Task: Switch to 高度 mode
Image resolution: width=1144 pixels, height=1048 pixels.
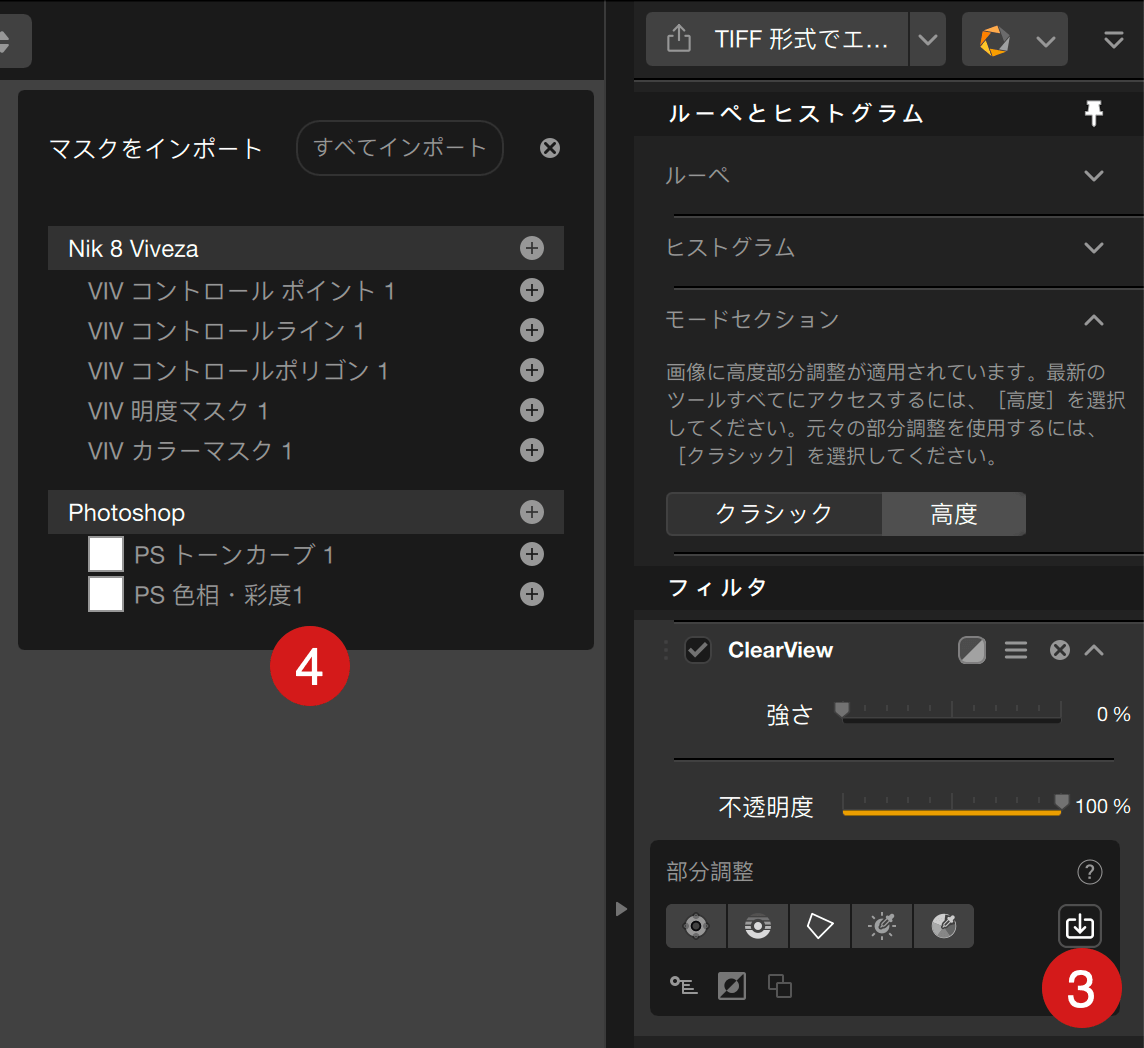Action: pyautogui.click(x=954, y=514)
